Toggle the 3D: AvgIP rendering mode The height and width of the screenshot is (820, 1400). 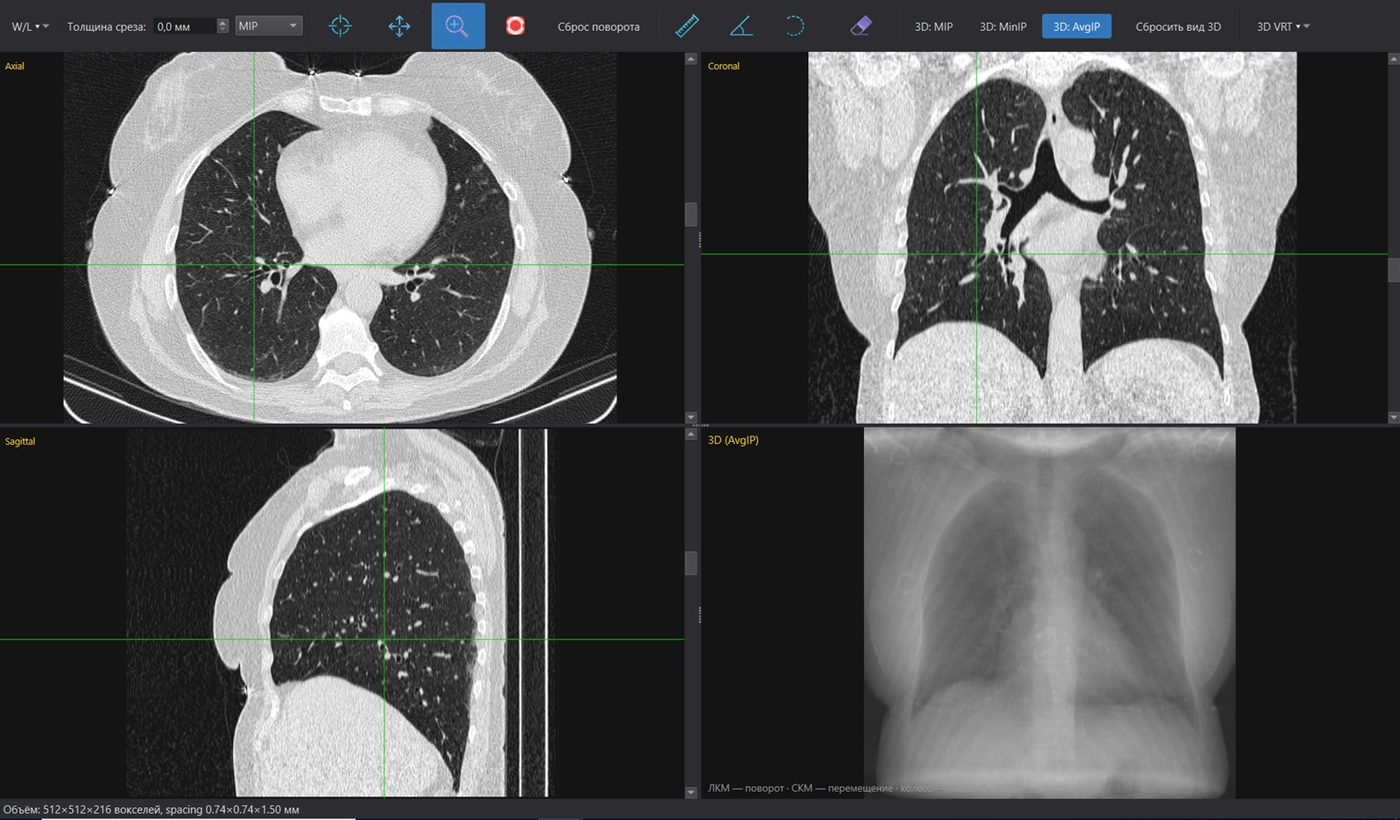point(1076,26)
